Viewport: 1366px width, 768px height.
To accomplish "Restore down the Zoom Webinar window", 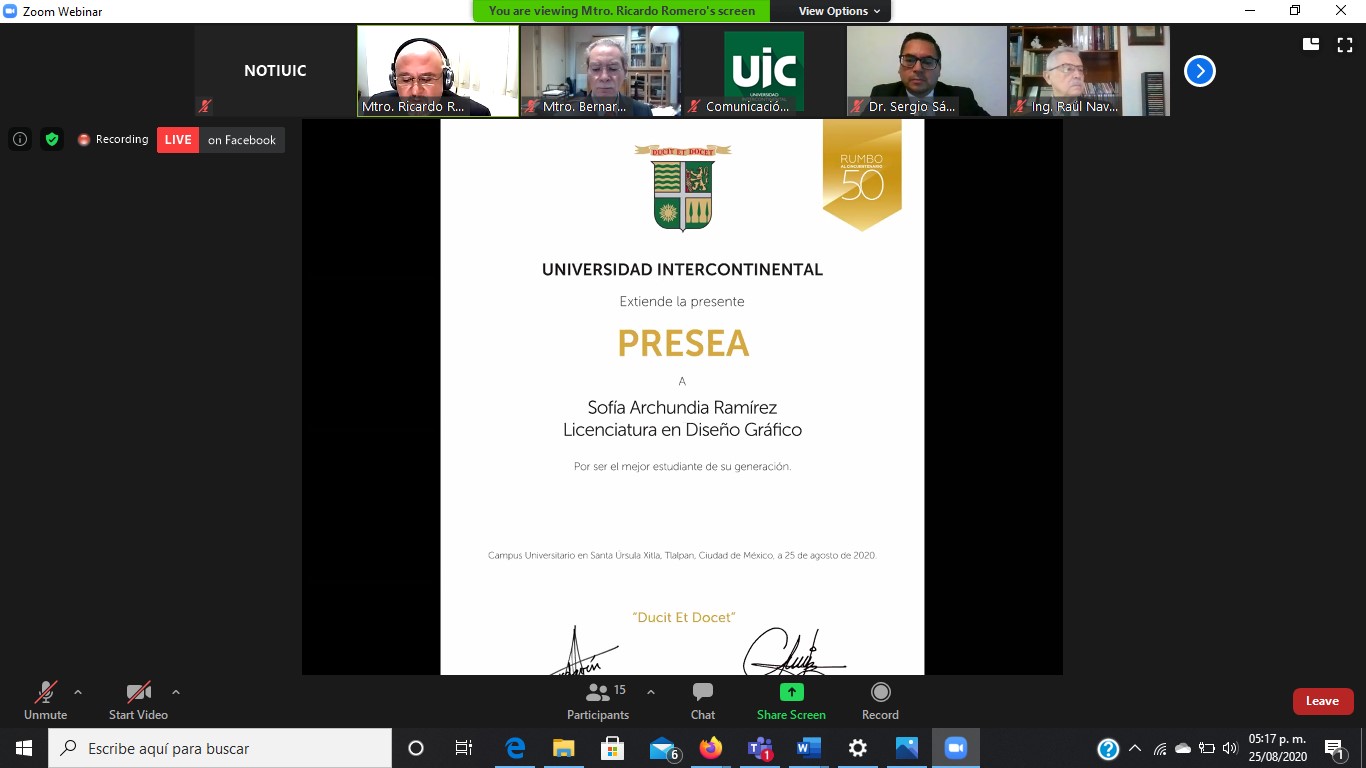I will [1296, 11].
